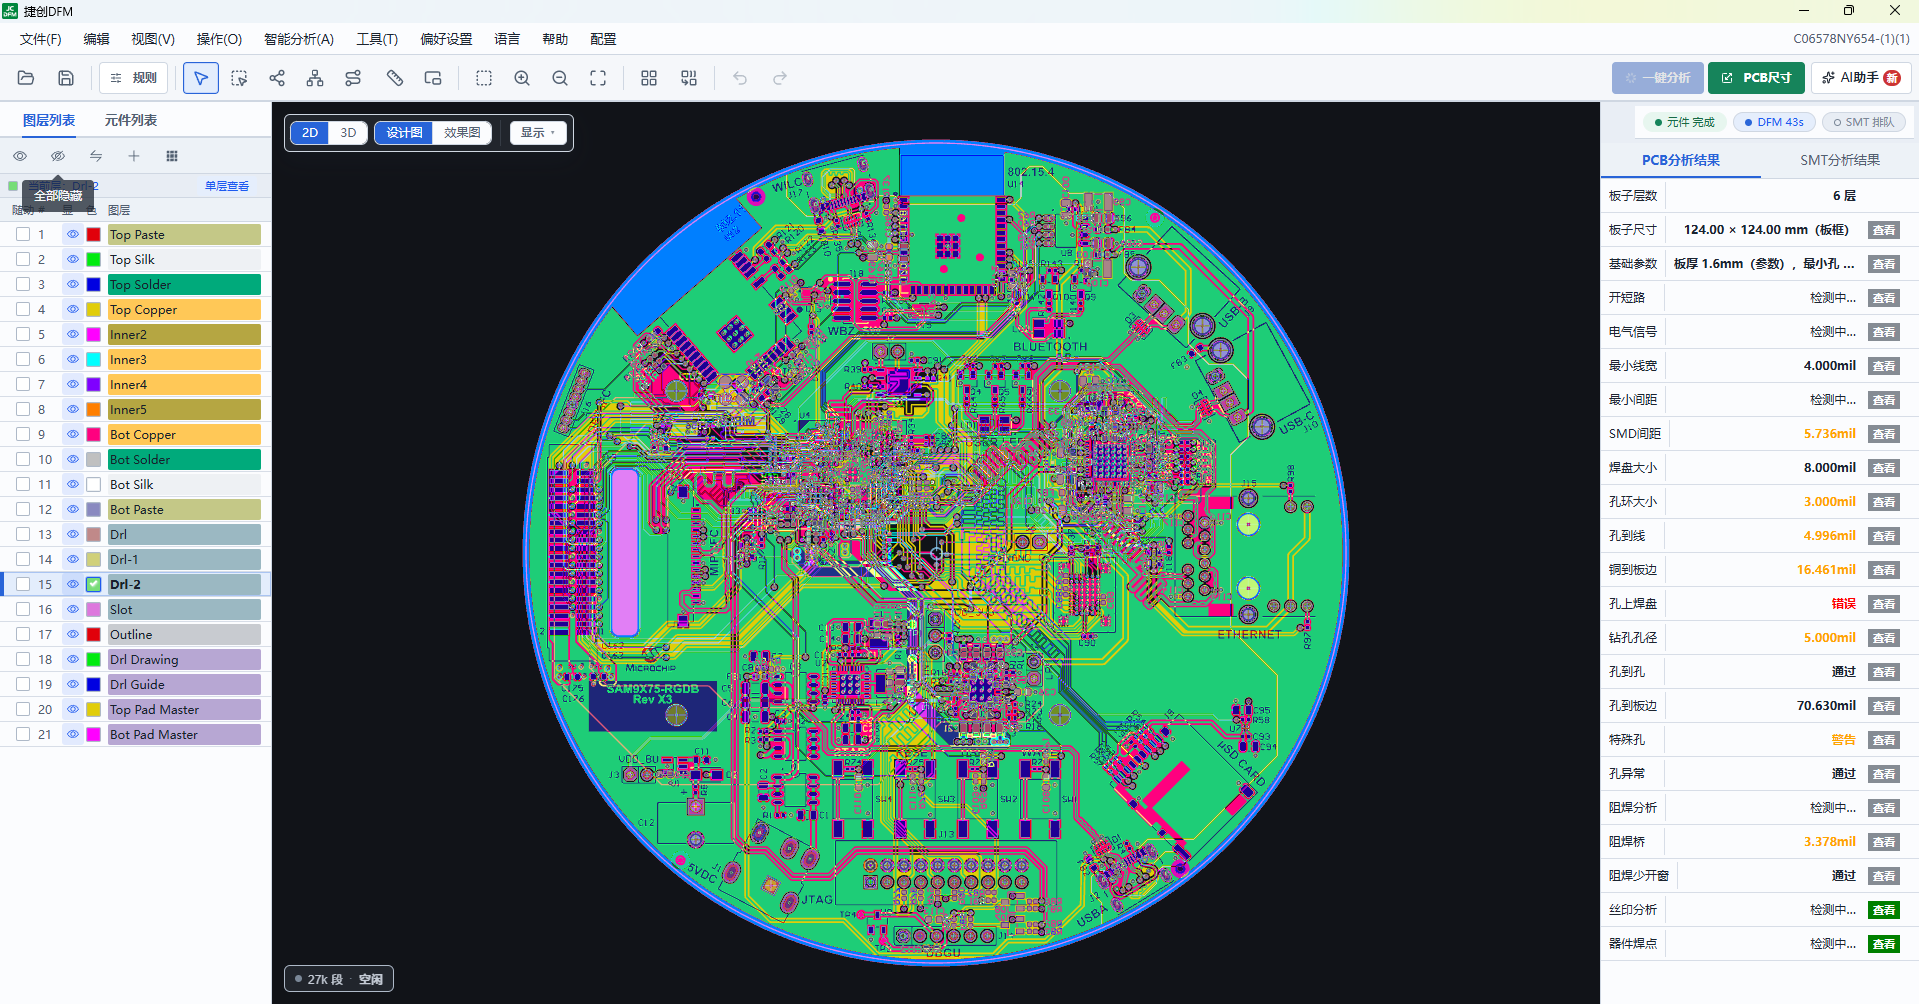The image size is (1919, 1004).
Task: Select the Top Pad Master layer row
Action: point(135,709)
